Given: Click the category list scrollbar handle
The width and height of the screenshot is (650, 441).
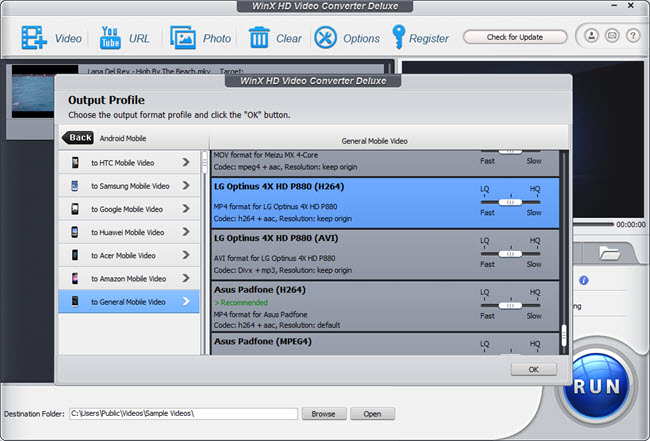Looking at the screenshot, I should click(x=204, y=162).
